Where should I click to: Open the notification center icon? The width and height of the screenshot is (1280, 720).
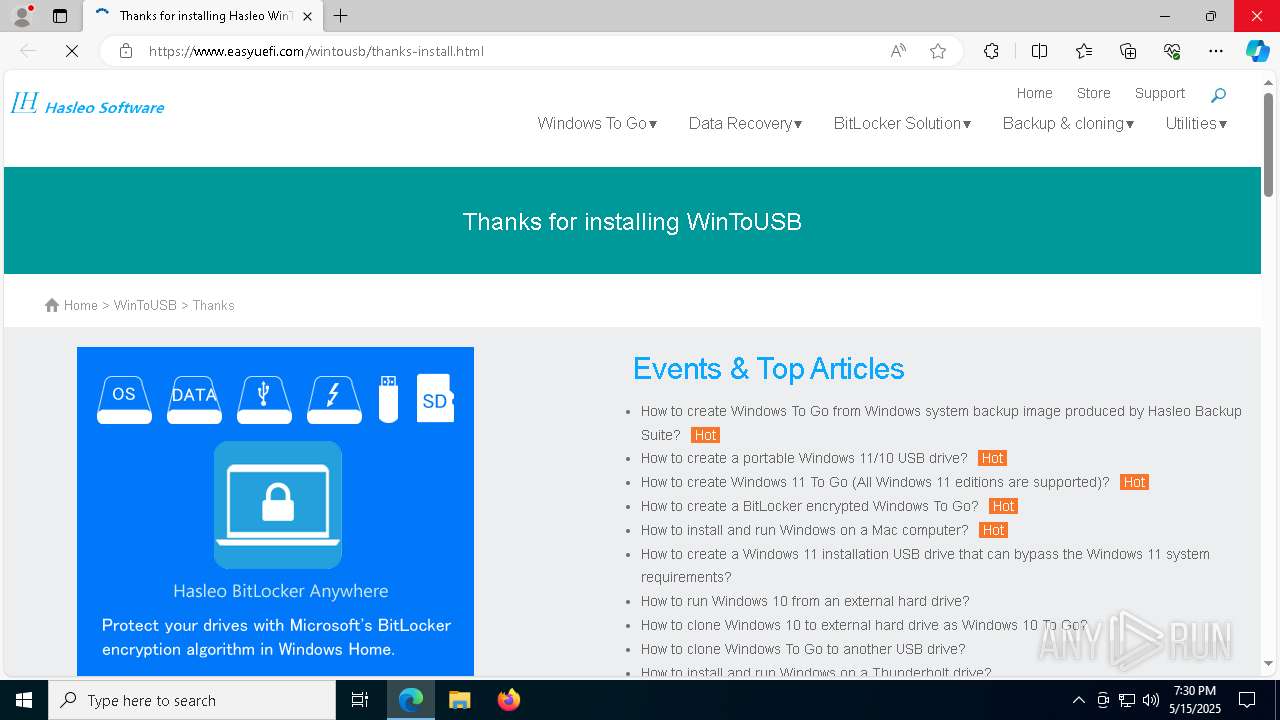coord(1247,700)
